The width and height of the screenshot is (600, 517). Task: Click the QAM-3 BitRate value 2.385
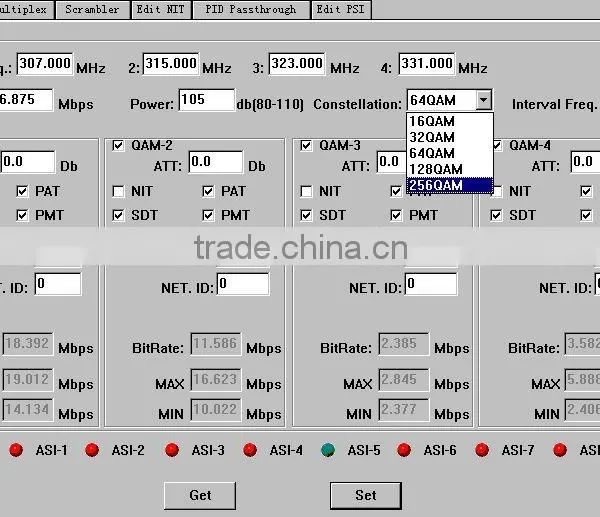404,344
